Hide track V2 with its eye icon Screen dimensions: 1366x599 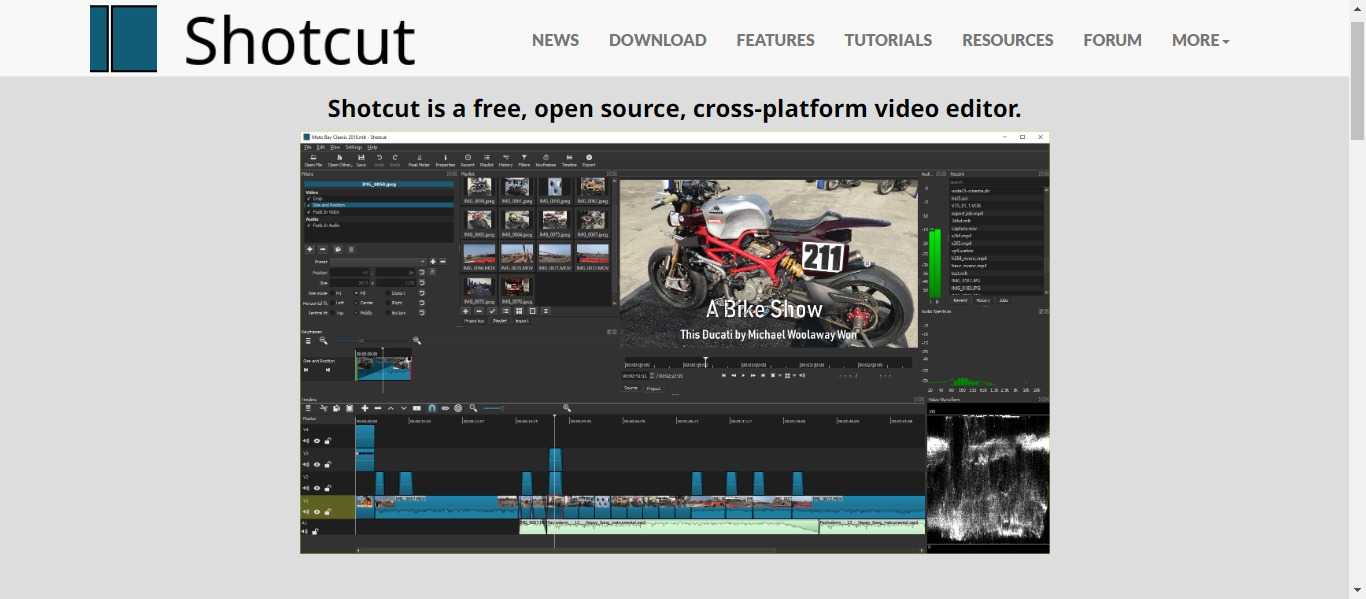point(318,488)
